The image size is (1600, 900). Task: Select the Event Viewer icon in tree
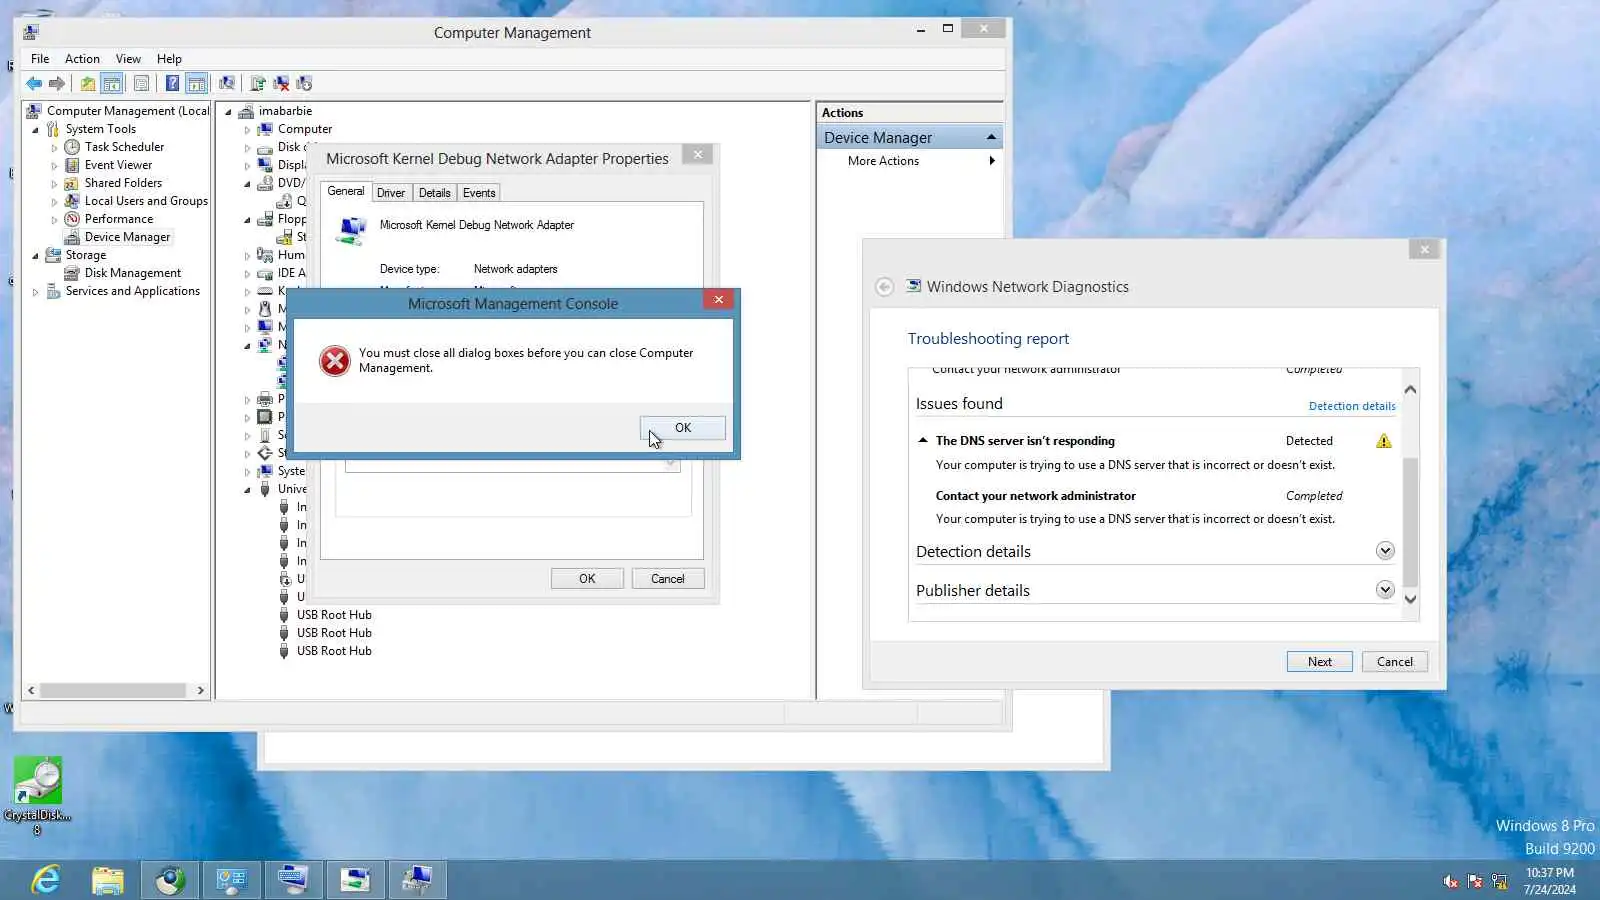[x=72, y=165]
